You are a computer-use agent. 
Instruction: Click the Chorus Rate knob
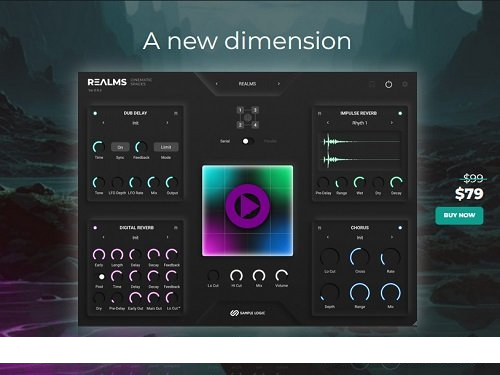coord(390,258)
